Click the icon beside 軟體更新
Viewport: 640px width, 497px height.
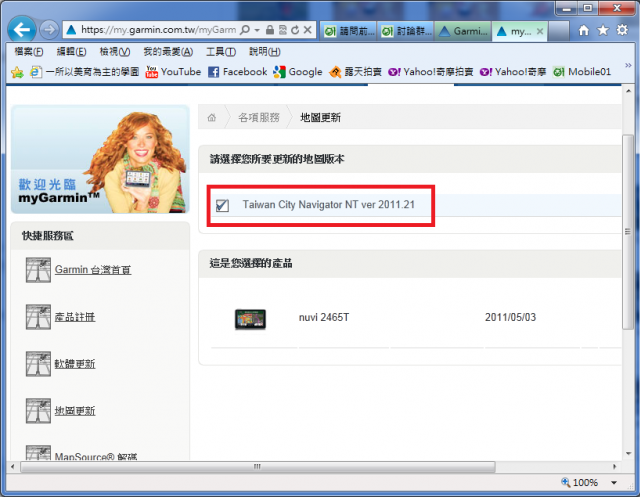[x=38, y=364]
